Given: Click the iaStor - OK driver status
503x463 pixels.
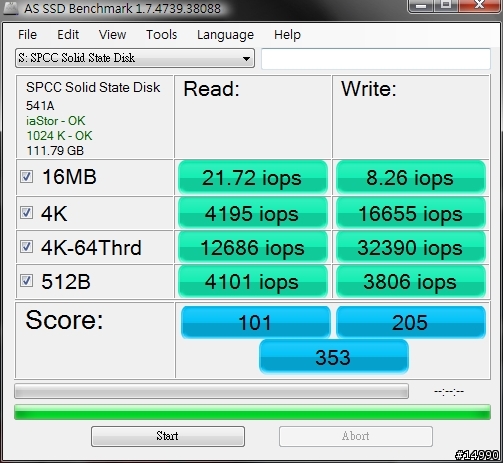Looking at the screenshot, I should [x=56, y=121].
